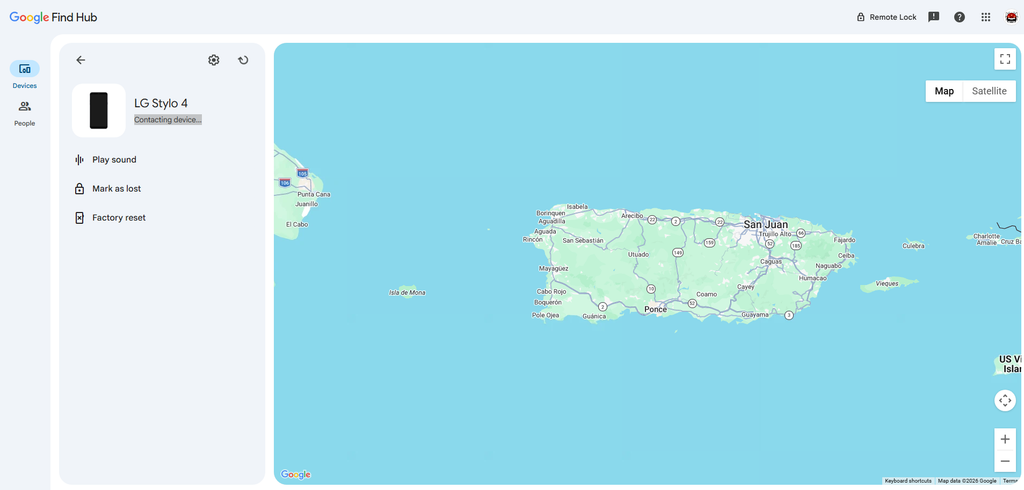Click the Play sound waveform icon

pyautogui.click(x=80, y=159)
